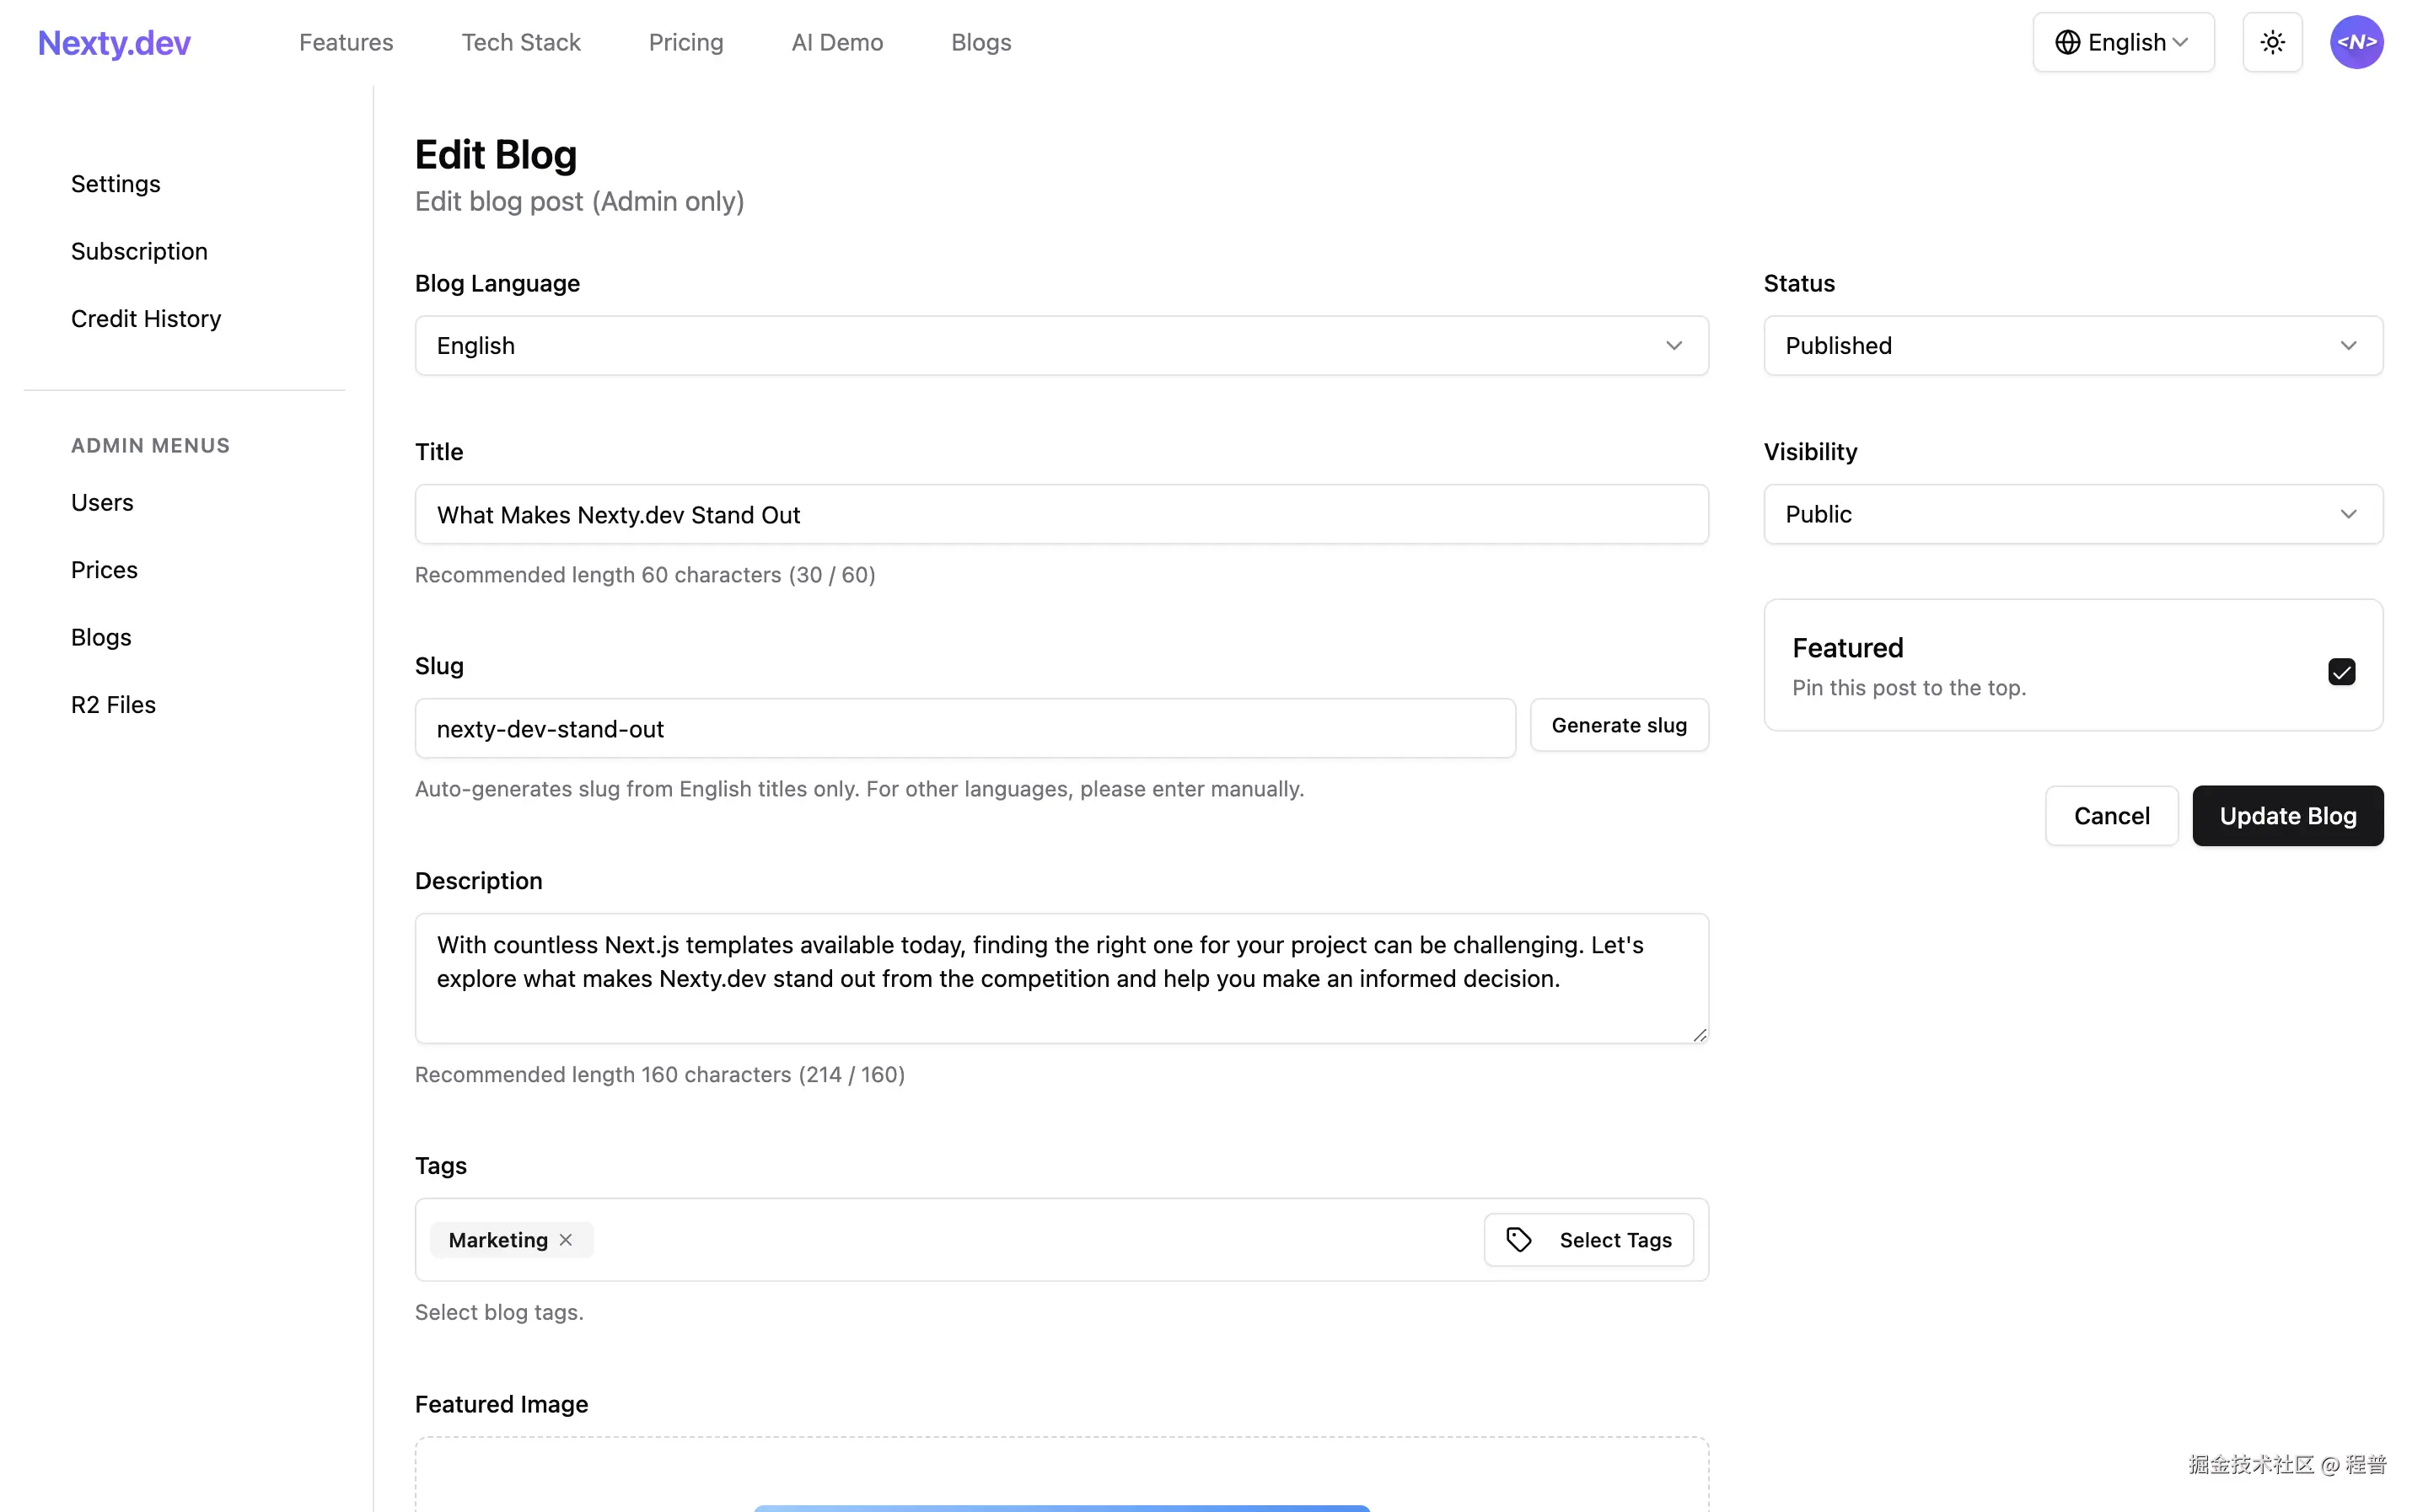Open Credit History in the sidebar
This screenshot has width=2423, height=1512.
[146, 319]
